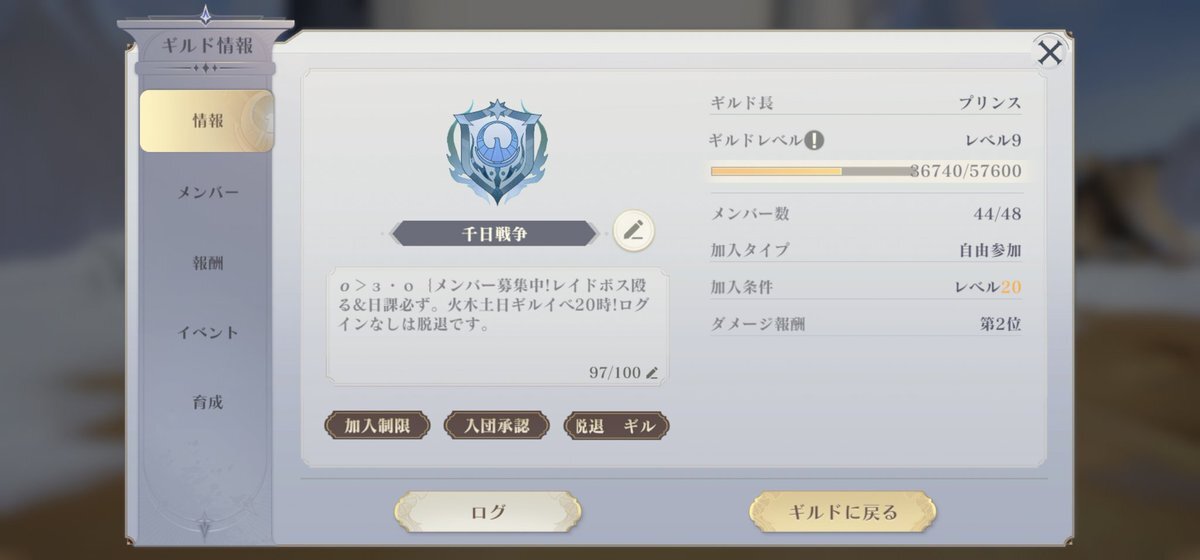Screen dimensions: 1200x560
Task: Click ギルドに戻る to return
Action: (843, 513)
